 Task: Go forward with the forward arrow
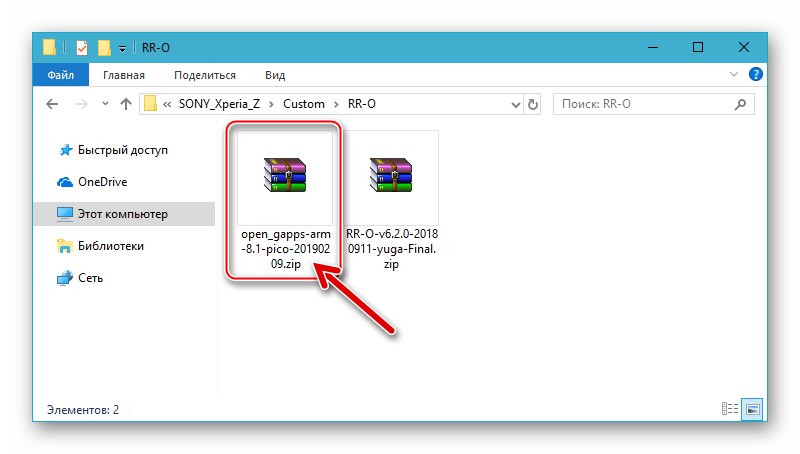pos(81,104)
